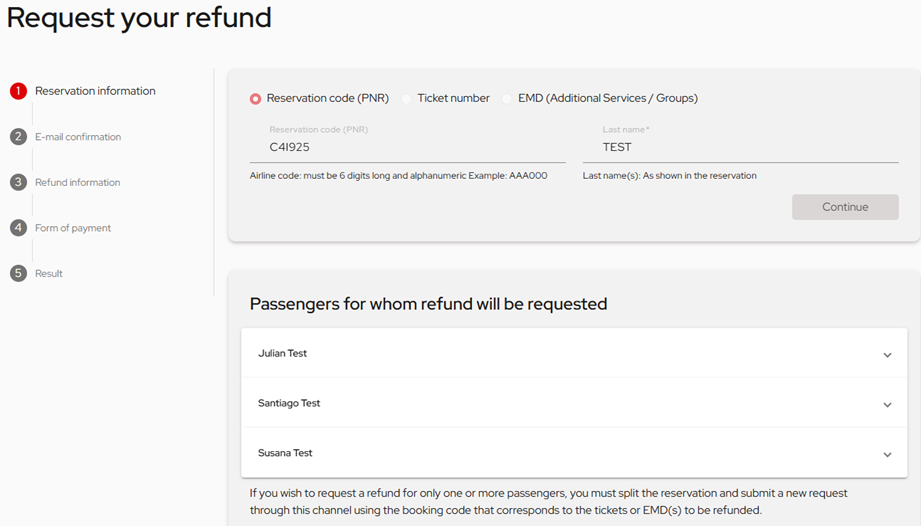Choose EMD (Additional Services / Groups) option
Screen dimensions: 921x526
(507, 99)
